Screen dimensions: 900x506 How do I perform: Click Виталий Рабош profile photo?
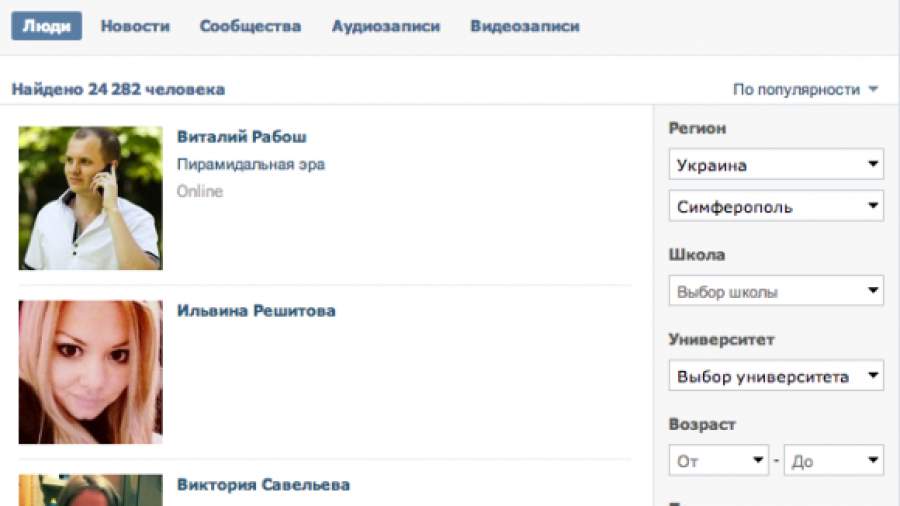pyautogui.click(x=91, y=198)
